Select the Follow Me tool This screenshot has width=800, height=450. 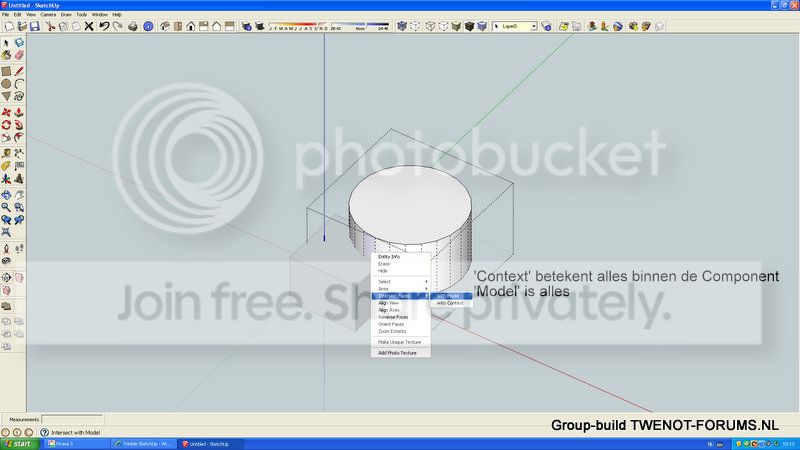tap(19, 125)
